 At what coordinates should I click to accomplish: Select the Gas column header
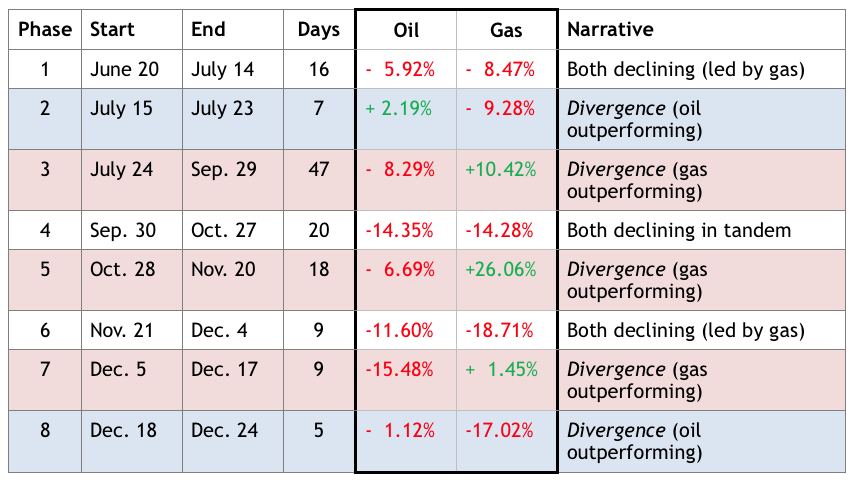coord(505,30)
